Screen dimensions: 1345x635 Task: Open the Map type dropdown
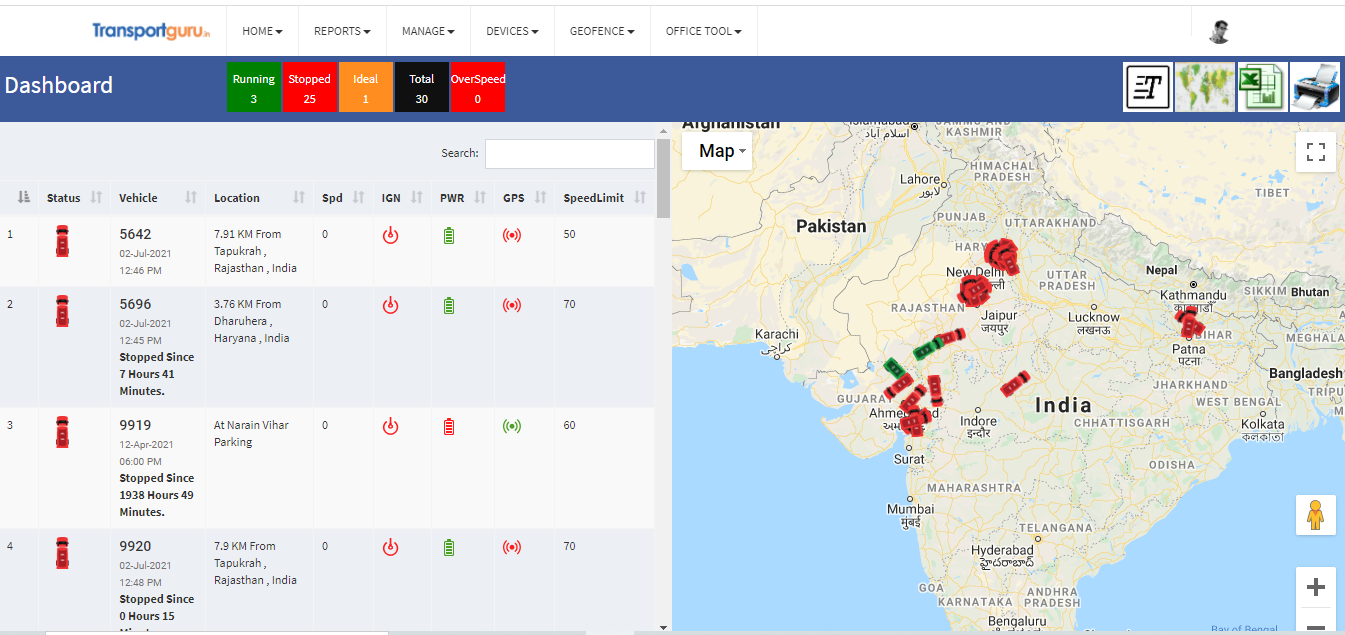click(717, 151)
